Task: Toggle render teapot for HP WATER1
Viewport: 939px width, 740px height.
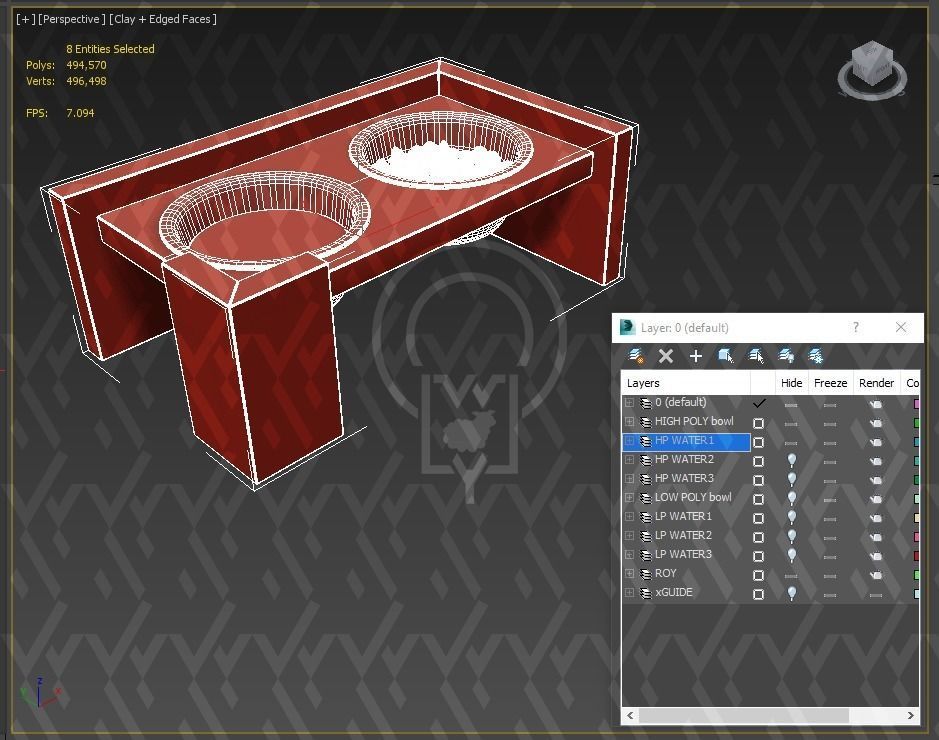Action: click(x=876, y=442)
